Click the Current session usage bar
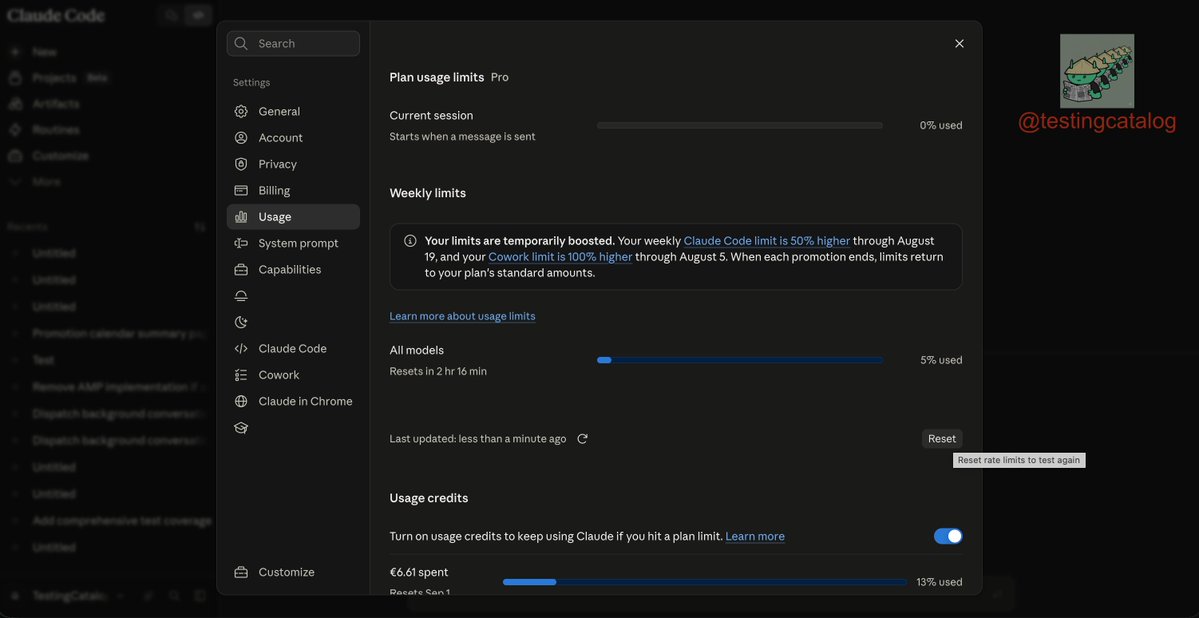This screenshot has height=618, width=1199. pyautogui.click(x=739, y=125)
